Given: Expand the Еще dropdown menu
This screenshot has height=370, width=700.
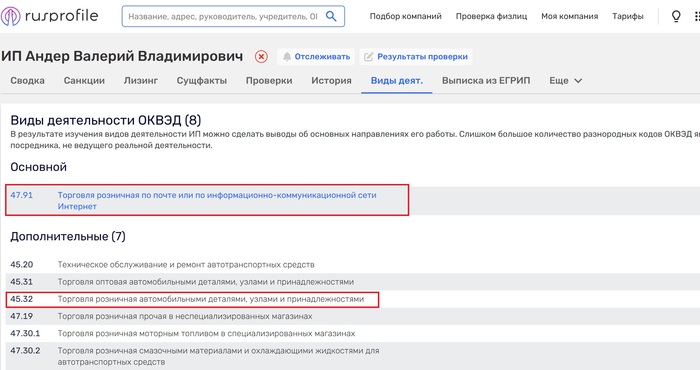Looking at the screenshot, I should tap(565, 81).
